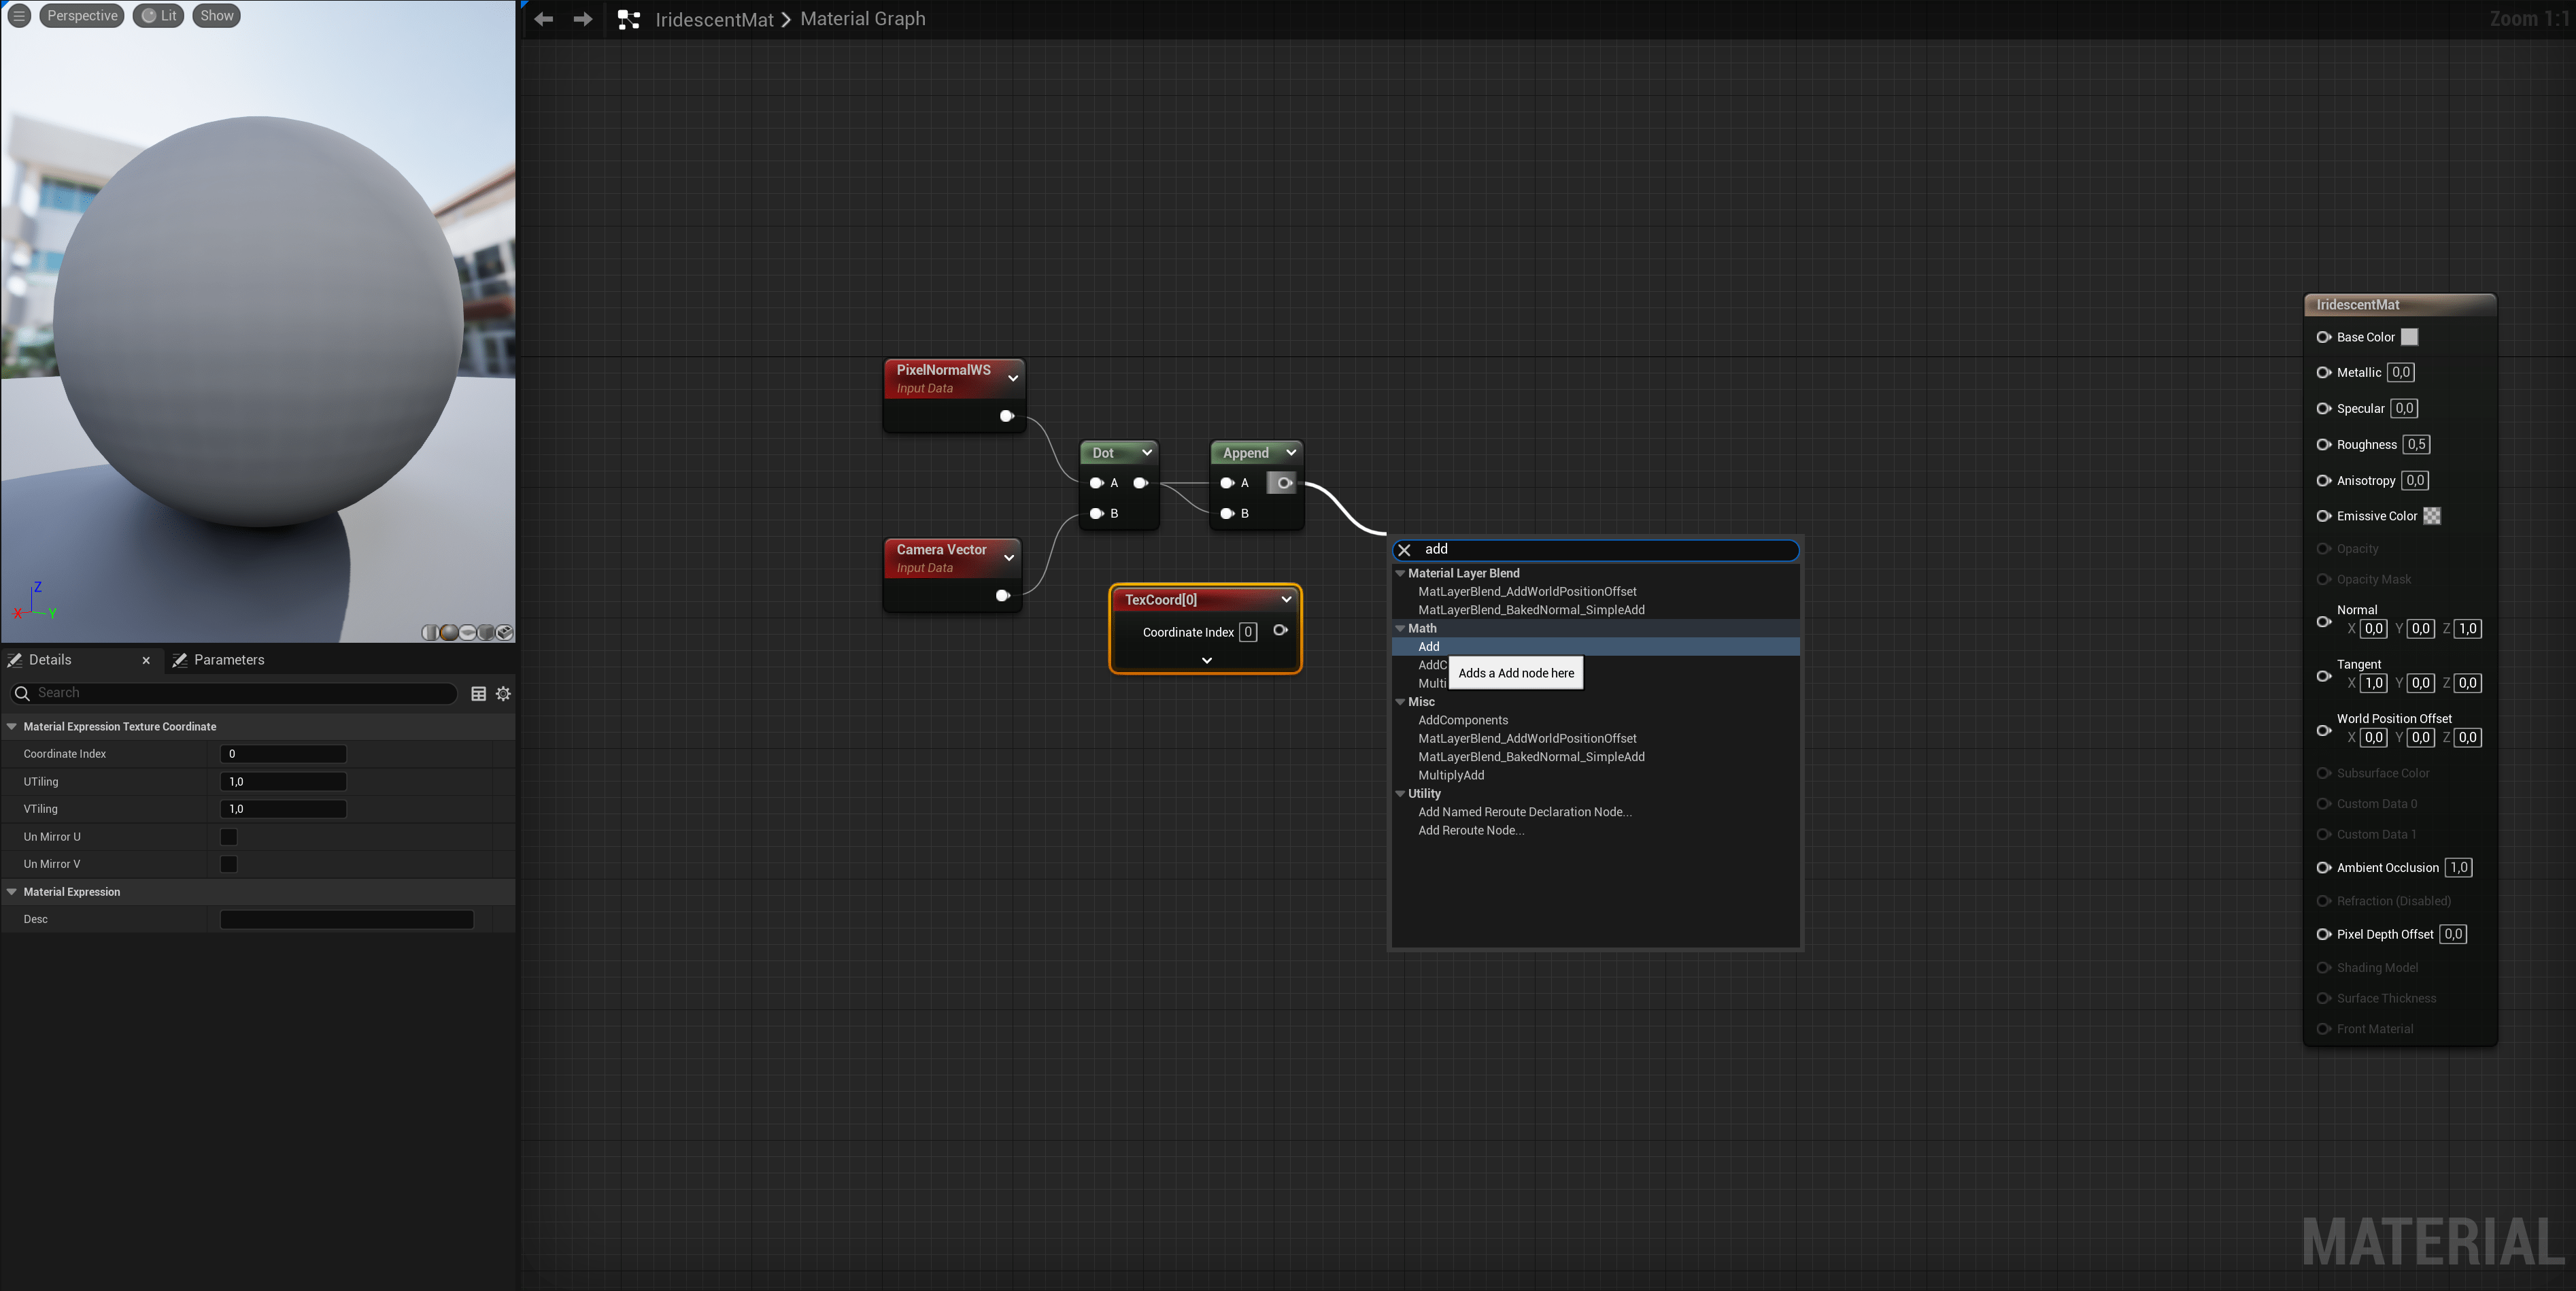The image size is (2576, 1291).
Task: Click the UTiling value field
Action: 283,781
